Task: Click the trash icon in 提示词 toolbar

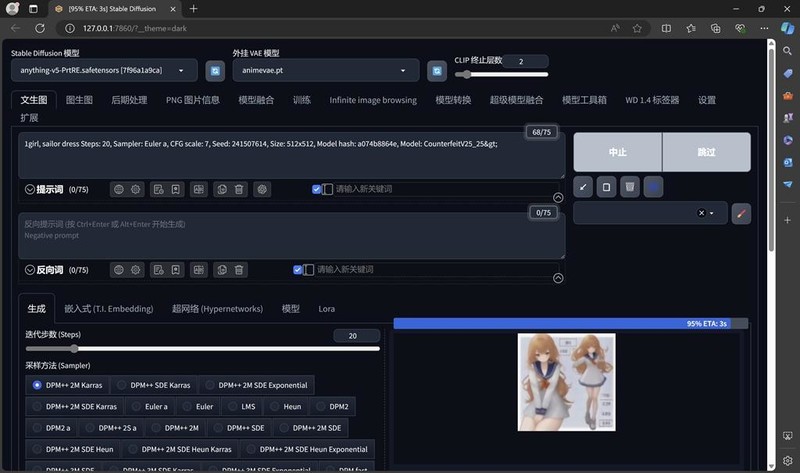Action: (239, 189)
